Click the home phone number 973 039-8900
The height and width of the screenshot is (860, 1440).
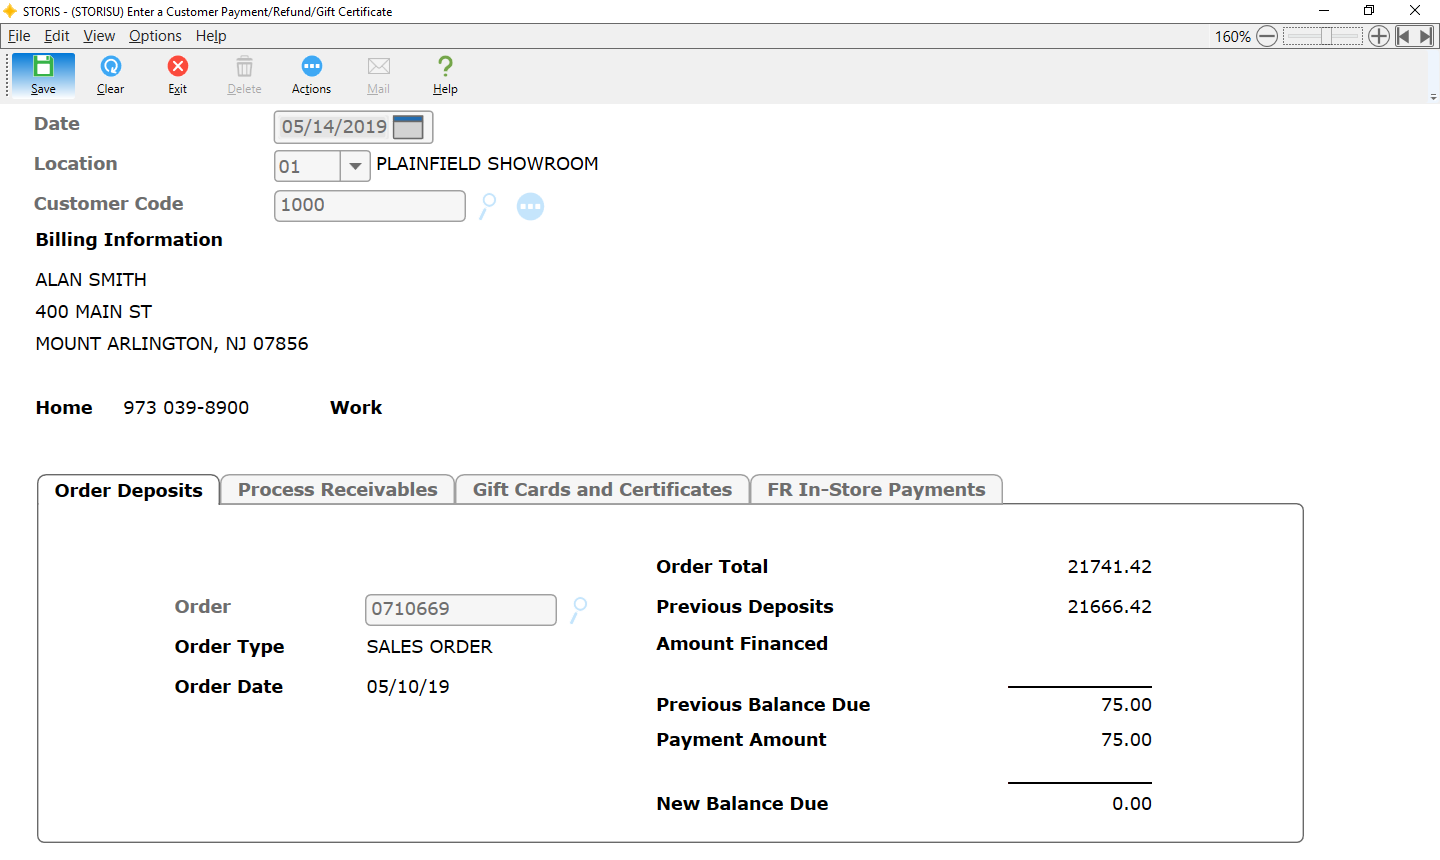(186, 408)
